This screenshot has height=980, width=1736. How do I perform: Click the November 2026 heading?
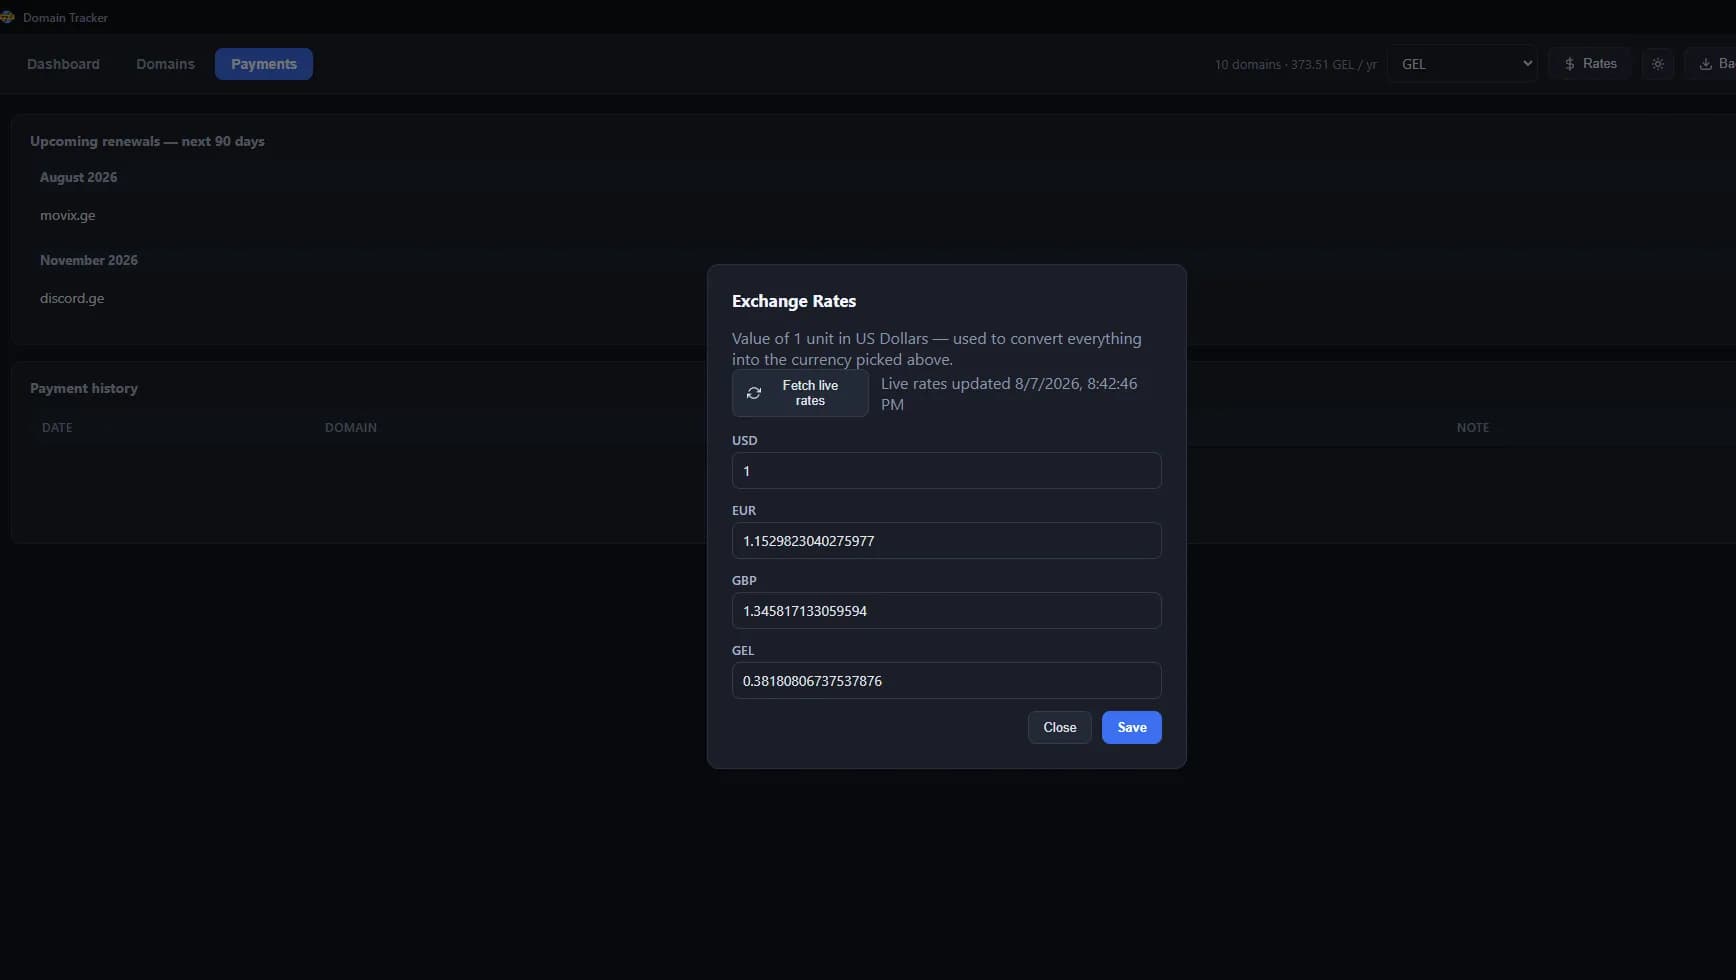coord(89,260)
